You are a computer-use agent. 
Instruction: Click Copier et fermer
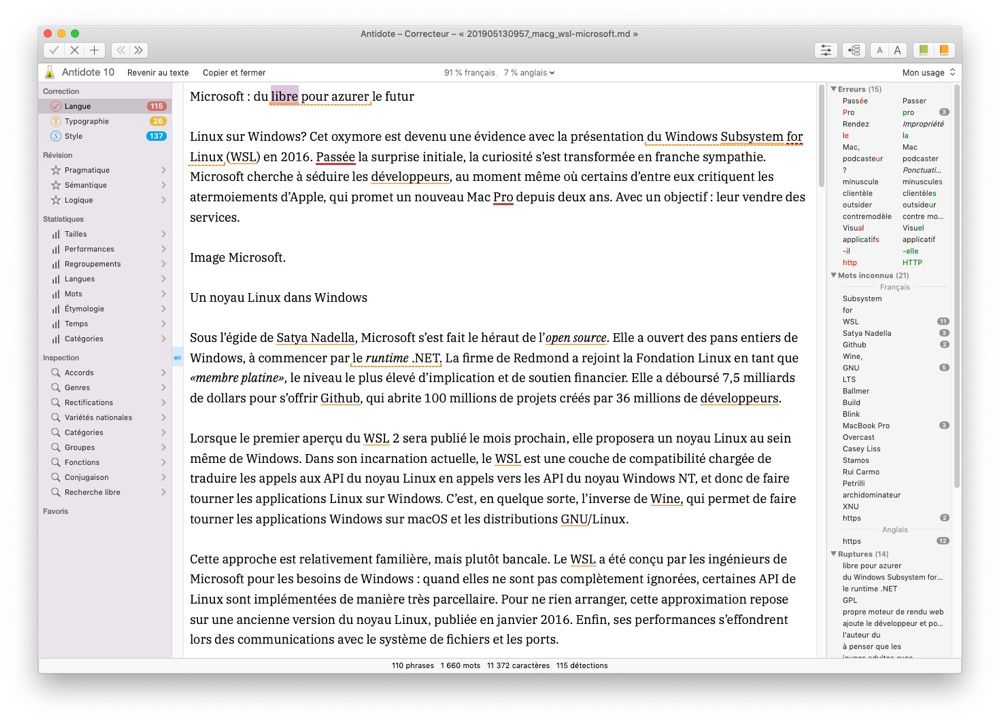click(234, 73)
